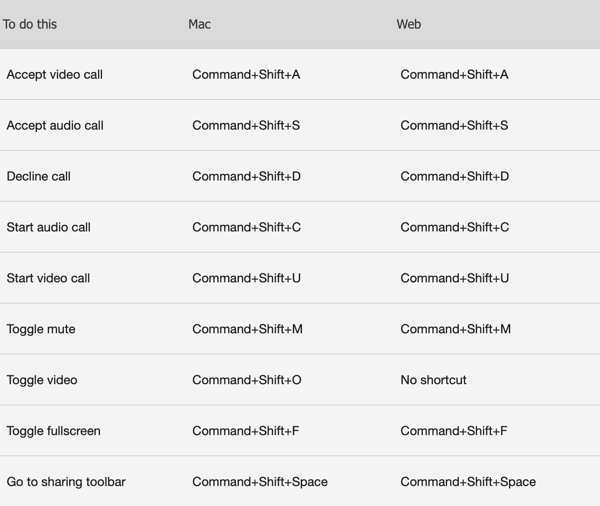The width and height of the screenshot is (600, 506).
Task: Select the 'Start audio call' label
Action: coord(49,227)
